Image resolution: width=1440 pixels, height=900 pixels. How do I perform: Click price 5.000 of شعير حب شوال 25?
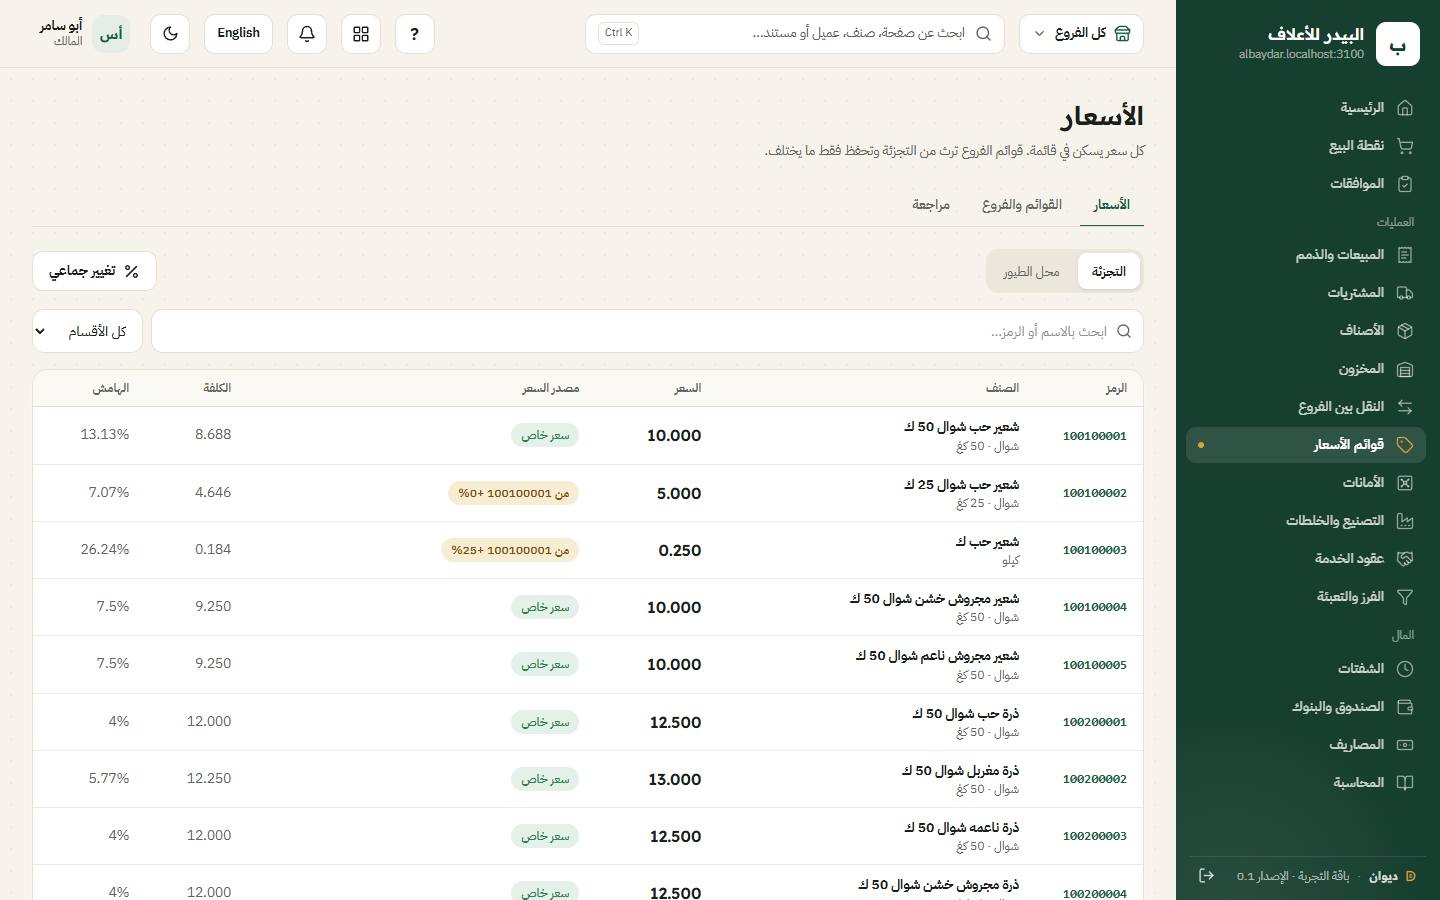coord(679,493)
